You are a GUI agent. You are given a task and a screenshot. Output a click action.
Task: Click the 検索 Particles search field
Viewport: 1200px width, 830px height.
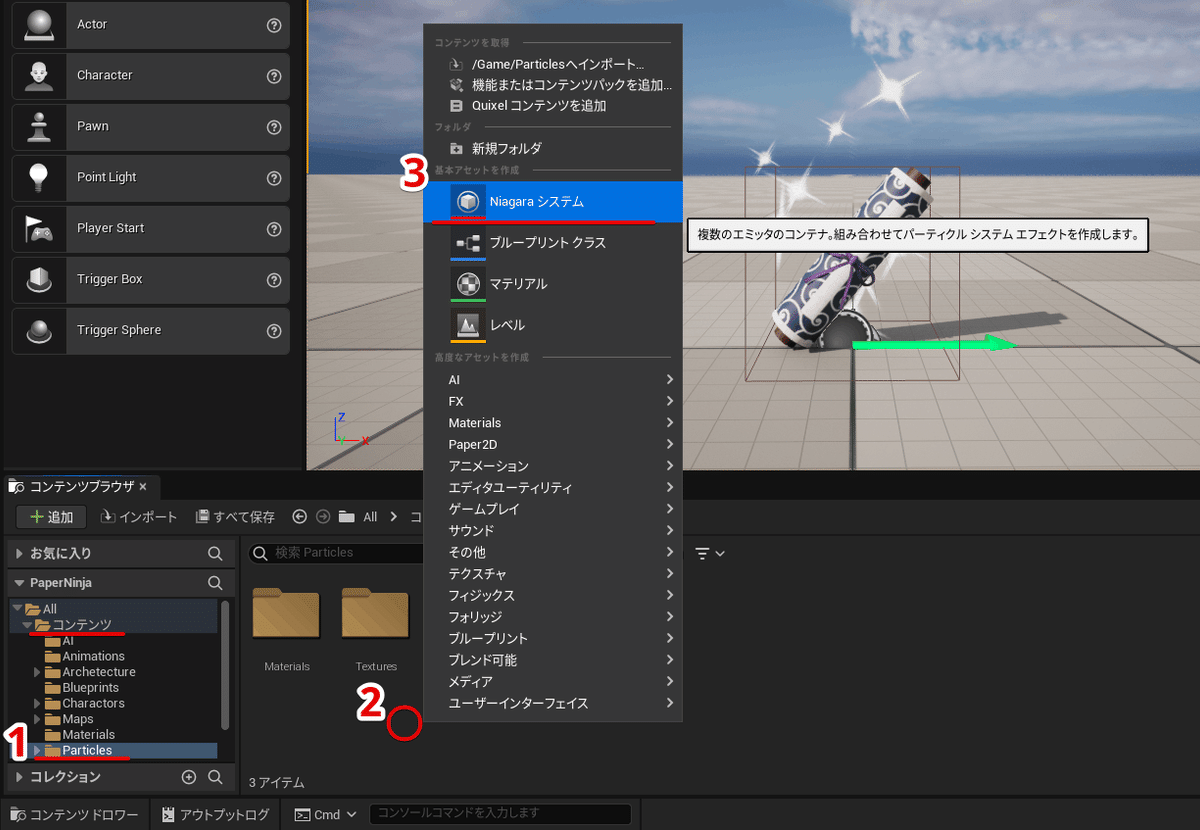pos(336,552)
